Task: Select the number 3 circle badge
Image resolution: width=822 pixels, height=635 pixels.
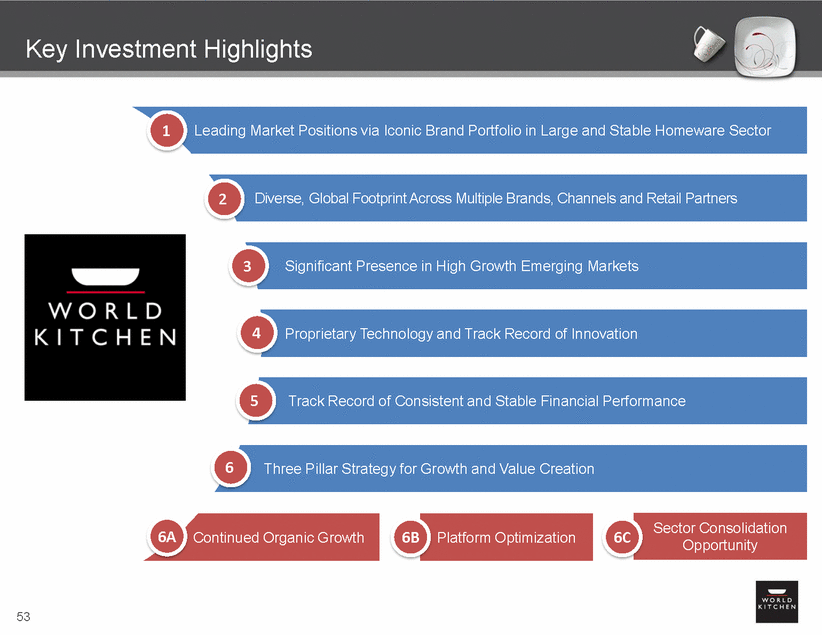Action: 248,266
